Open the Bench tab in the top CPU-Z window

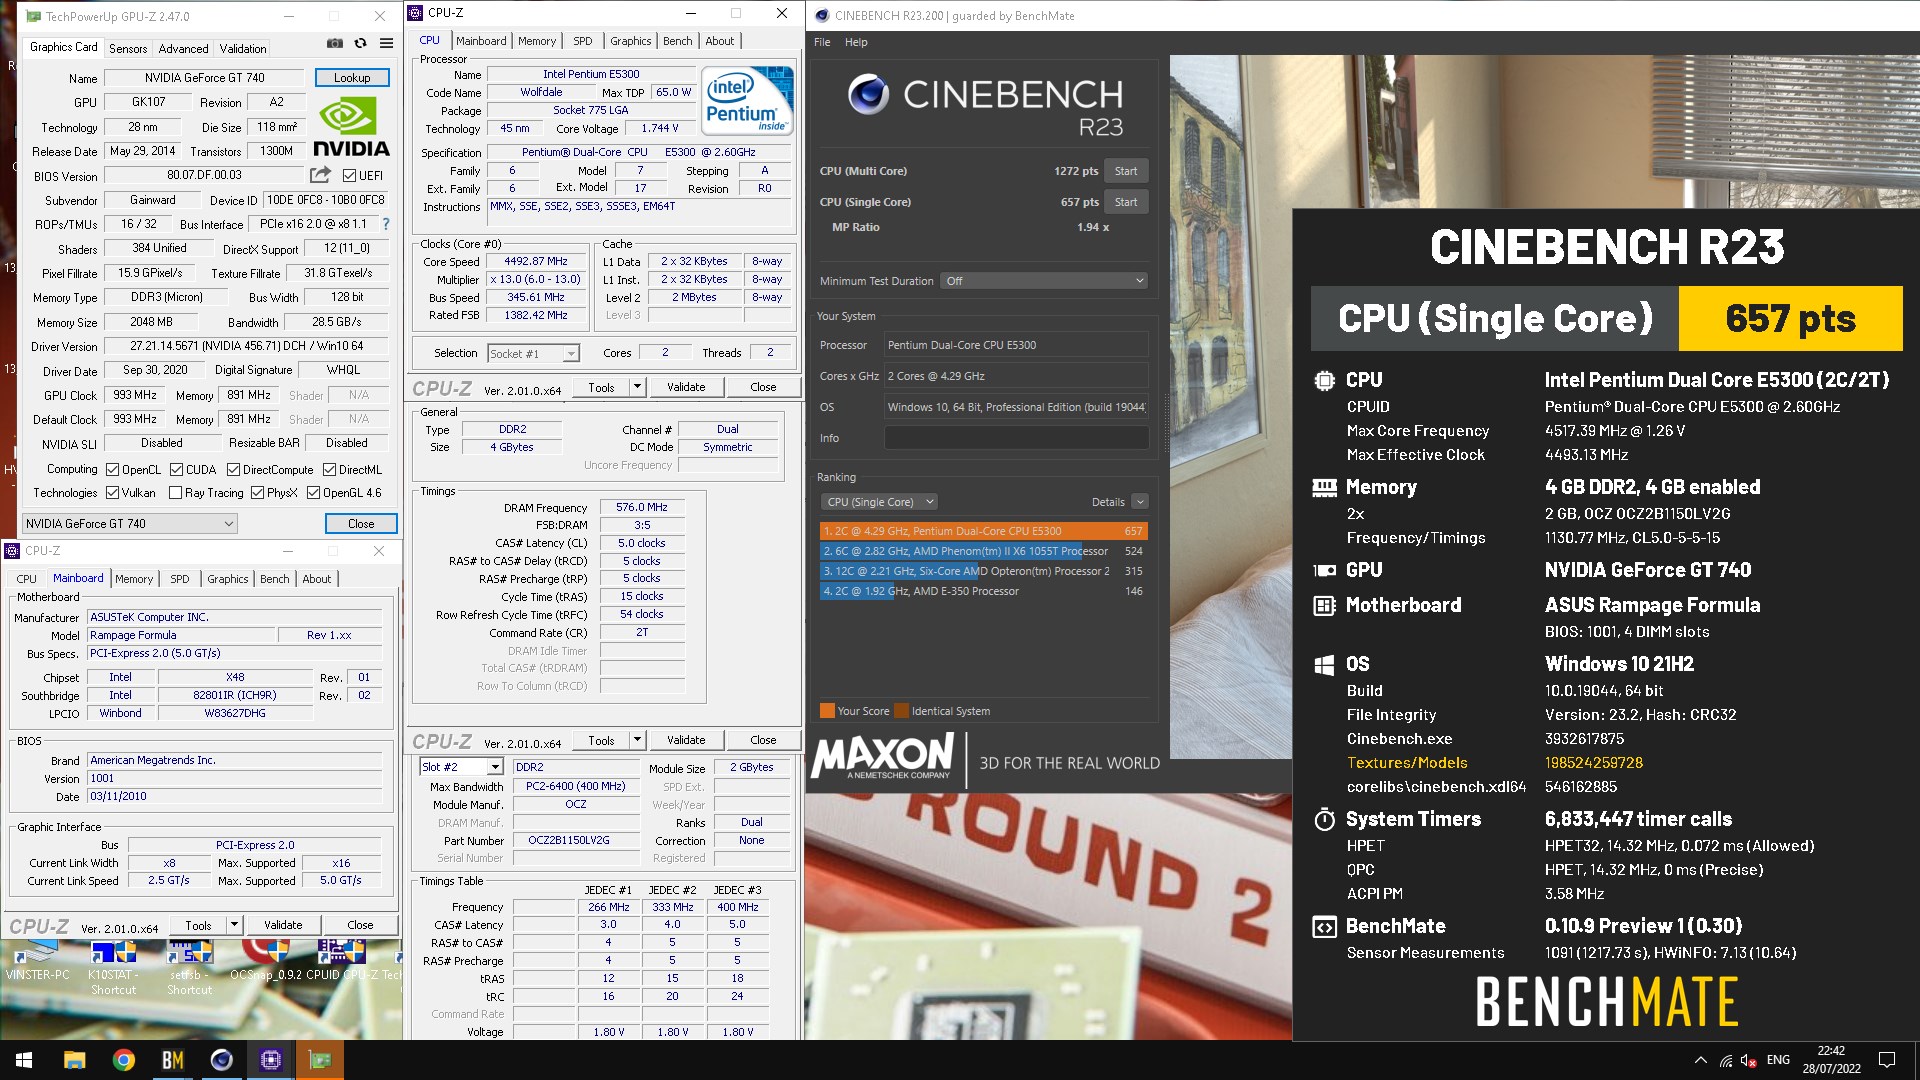click(677, 41)
